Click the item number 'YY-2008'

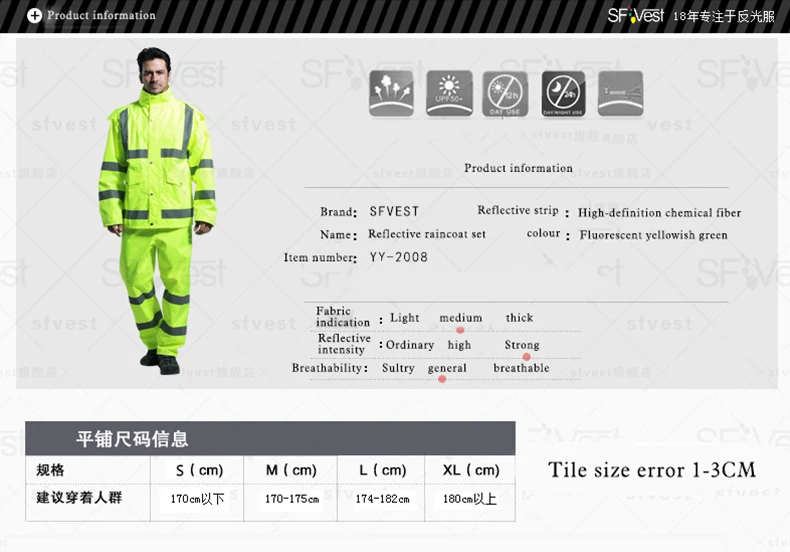[x=399, y=257]
